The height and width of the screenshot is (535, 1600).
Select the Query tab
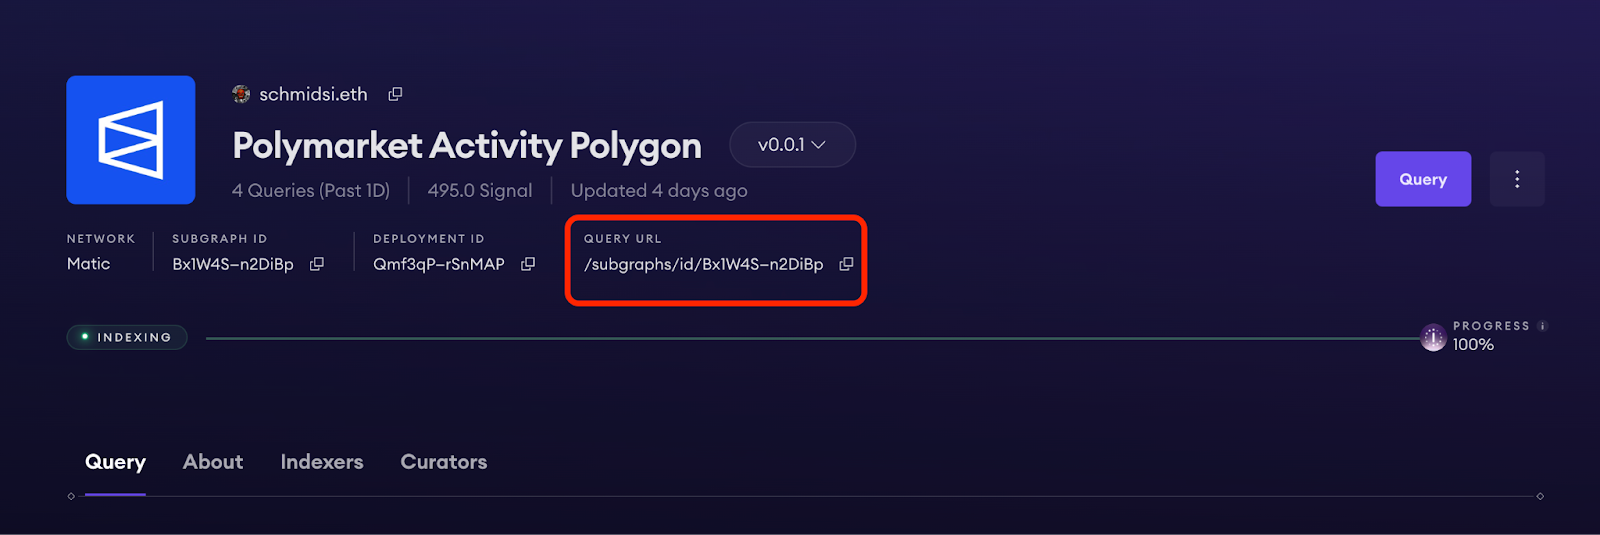click(x=115, y=462)
